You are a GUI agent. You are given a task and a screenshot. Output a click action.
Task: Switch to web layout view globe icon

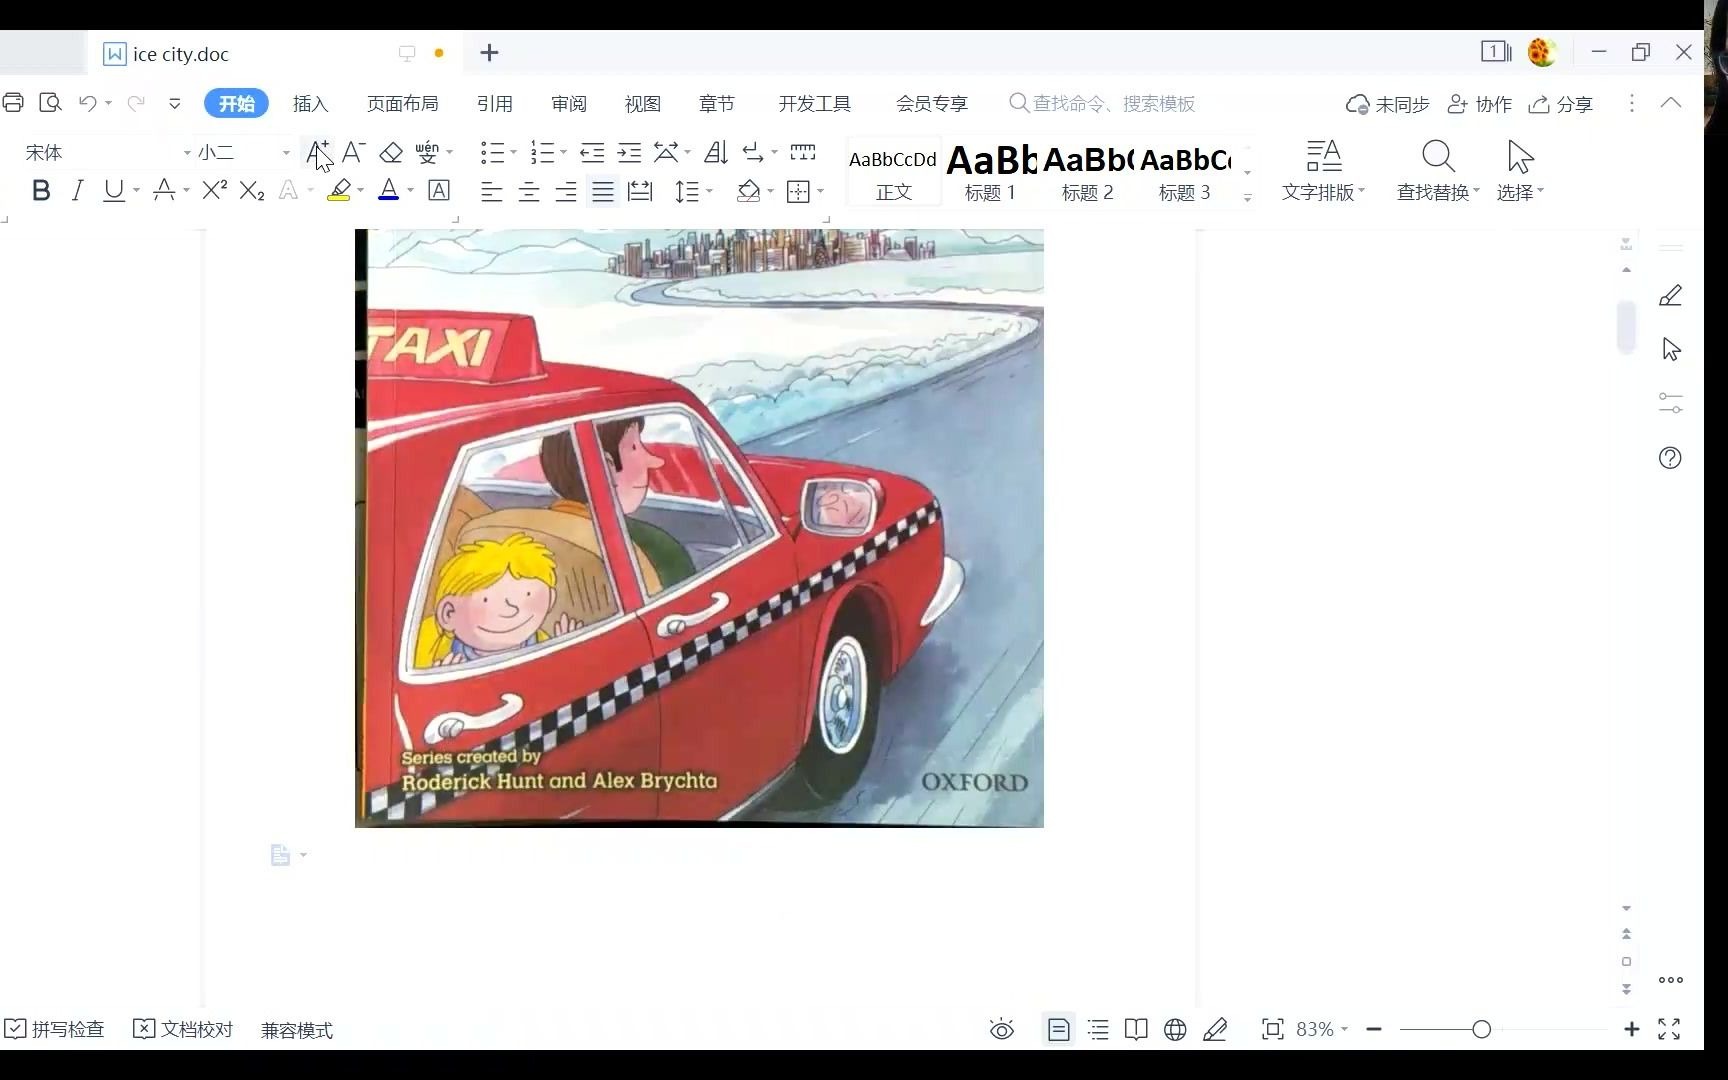click(1175, 1029)
